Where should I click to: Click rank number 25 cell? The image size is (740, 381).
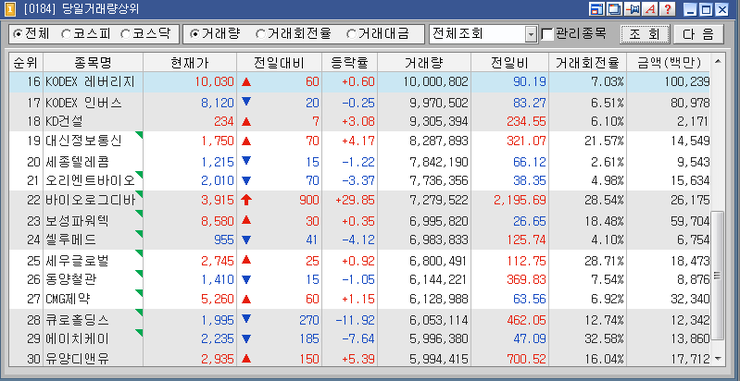pos(34,261)
